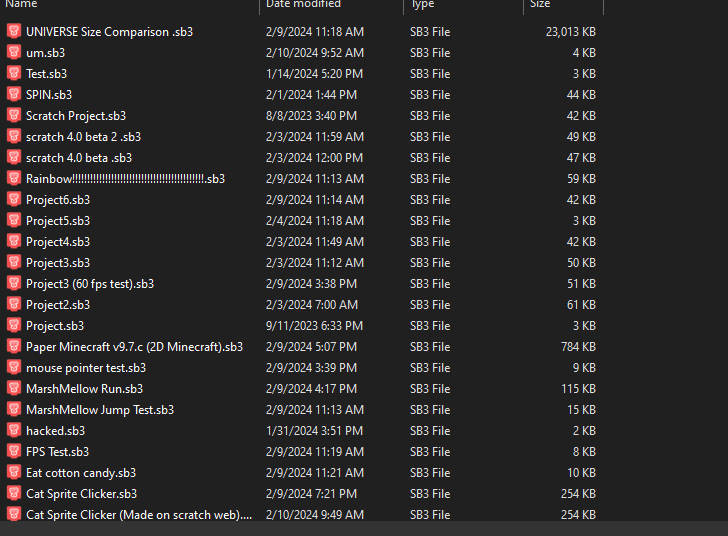Select the Project5.sb3 file icon
This screenshot has width=728, height=536.
[x=14, y=220]
